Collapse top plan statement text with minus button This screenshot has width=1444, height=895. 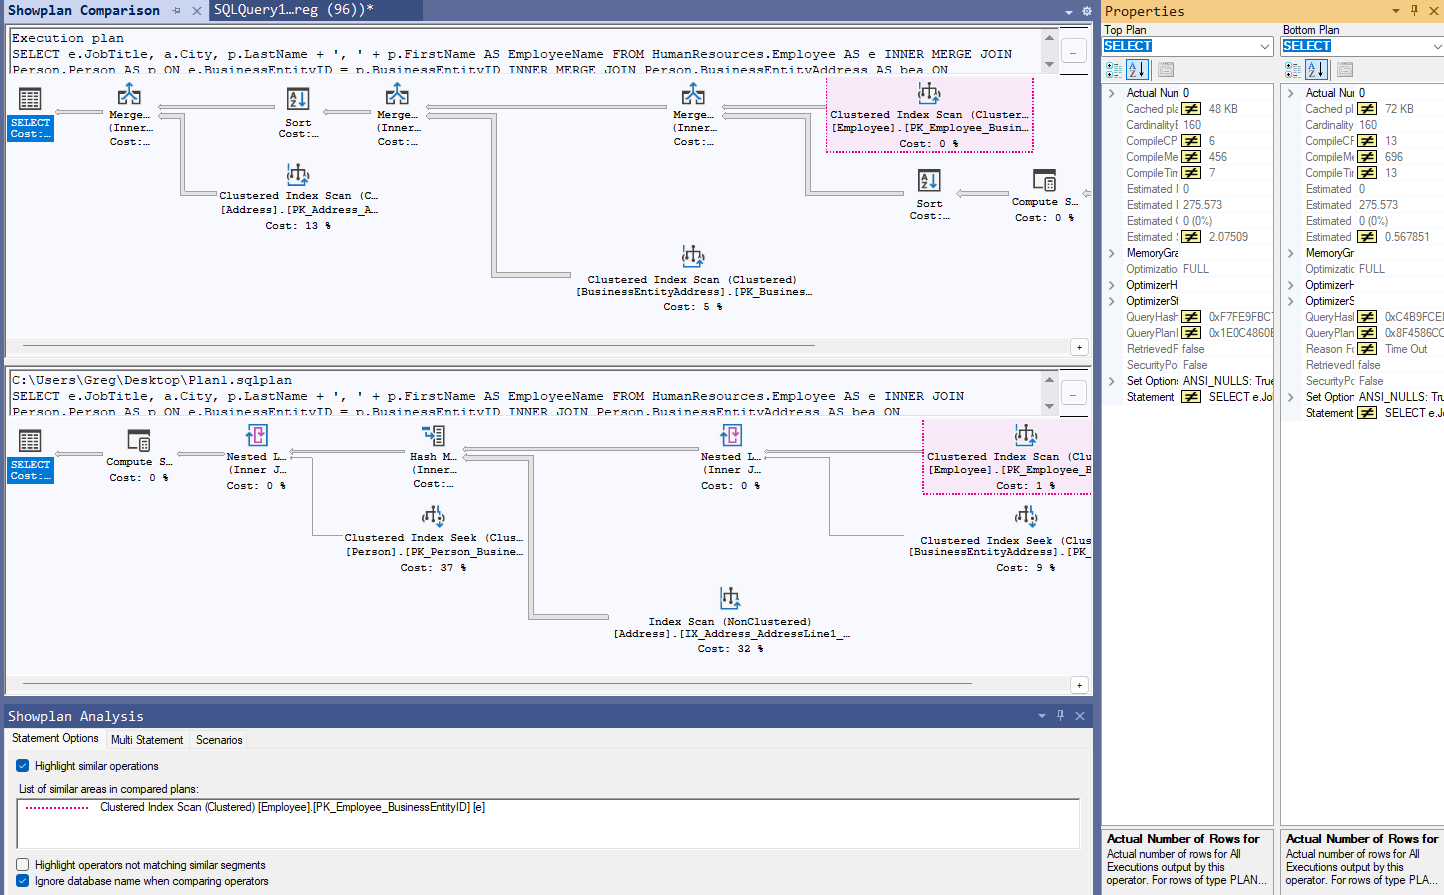coord(1074,51)
